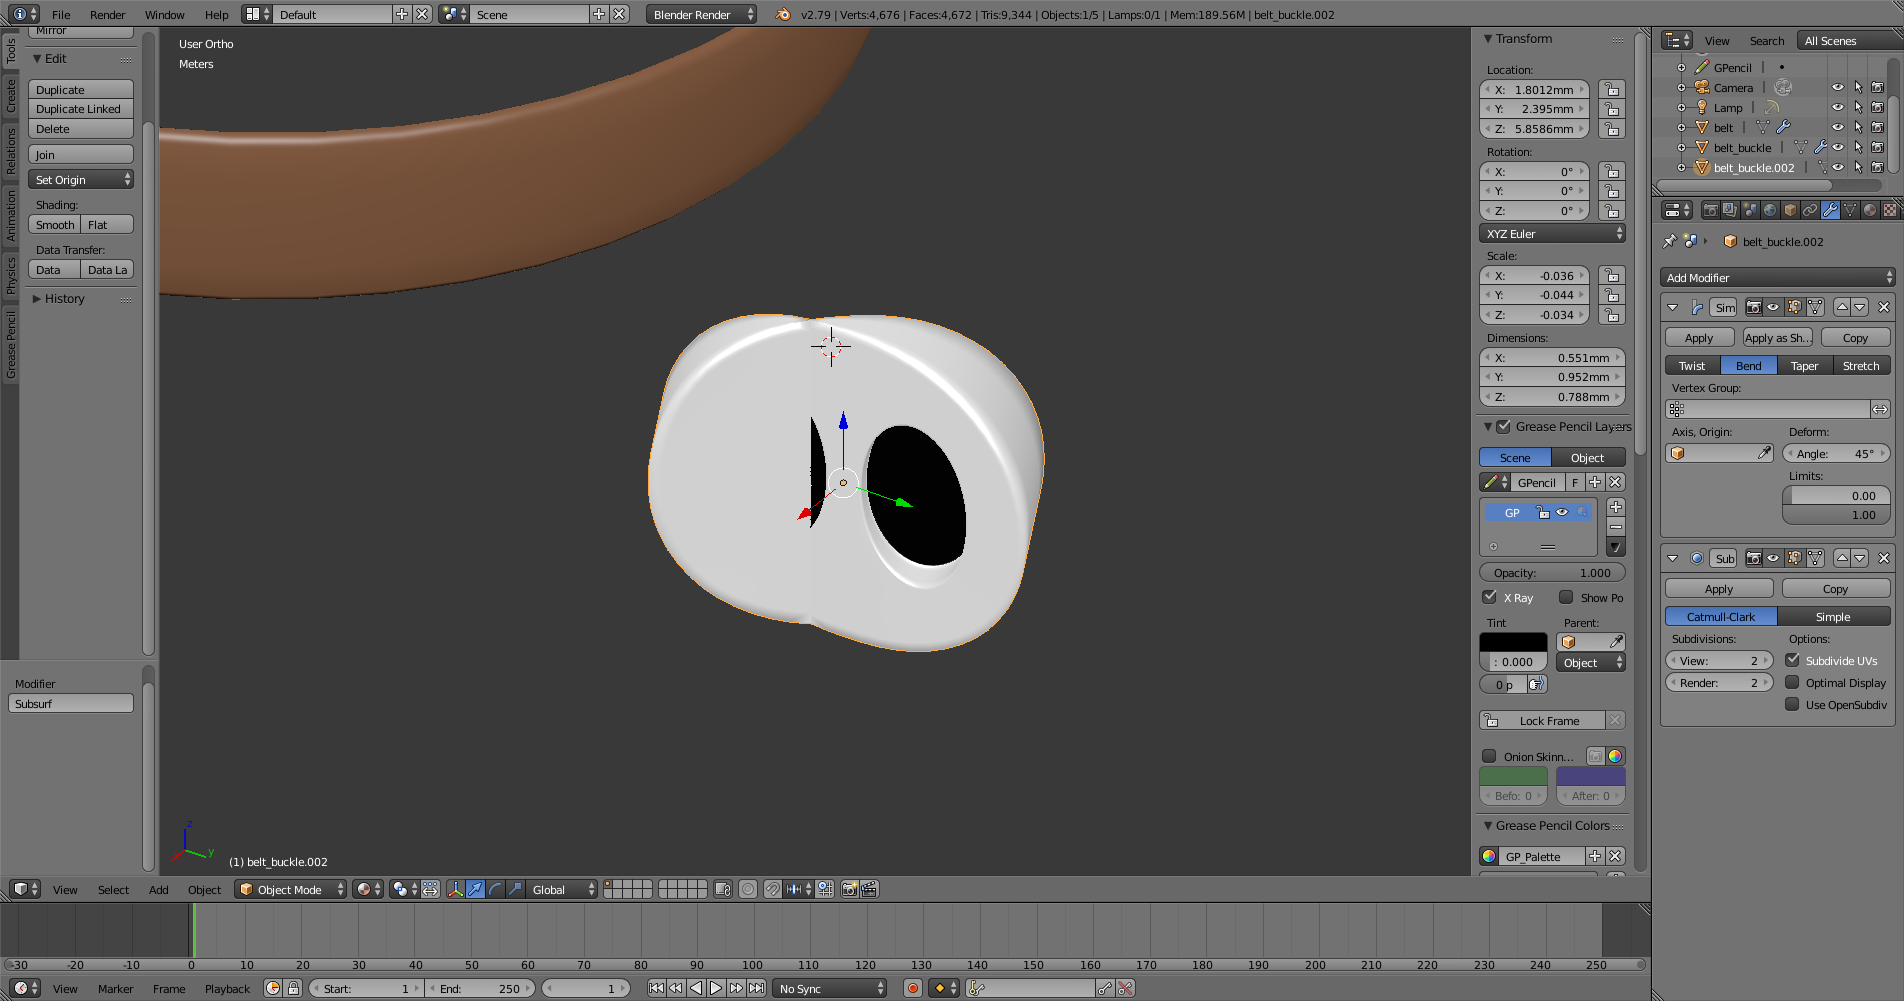Lock X location value
Image resolution: width=1904 pixels, height=1001 pixels.
coord(1611,89)
